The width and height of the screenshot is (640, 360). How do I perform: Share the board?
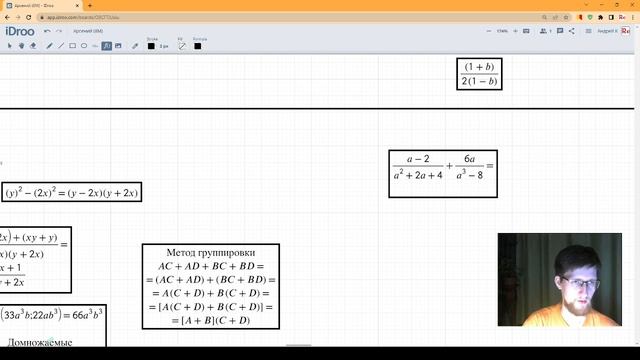click(x=572, y=31)
